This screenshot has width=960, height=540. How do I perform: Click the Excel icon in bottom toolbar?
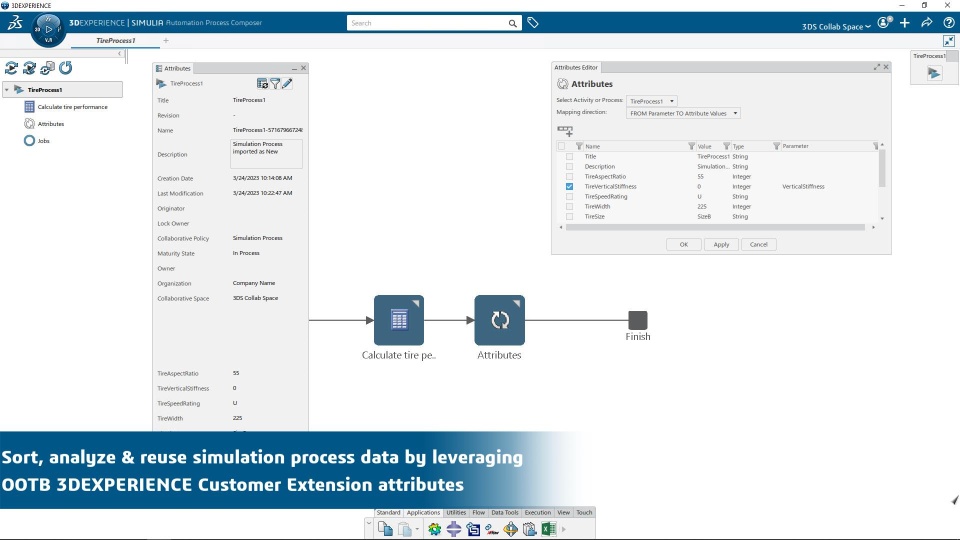[549, 528]
